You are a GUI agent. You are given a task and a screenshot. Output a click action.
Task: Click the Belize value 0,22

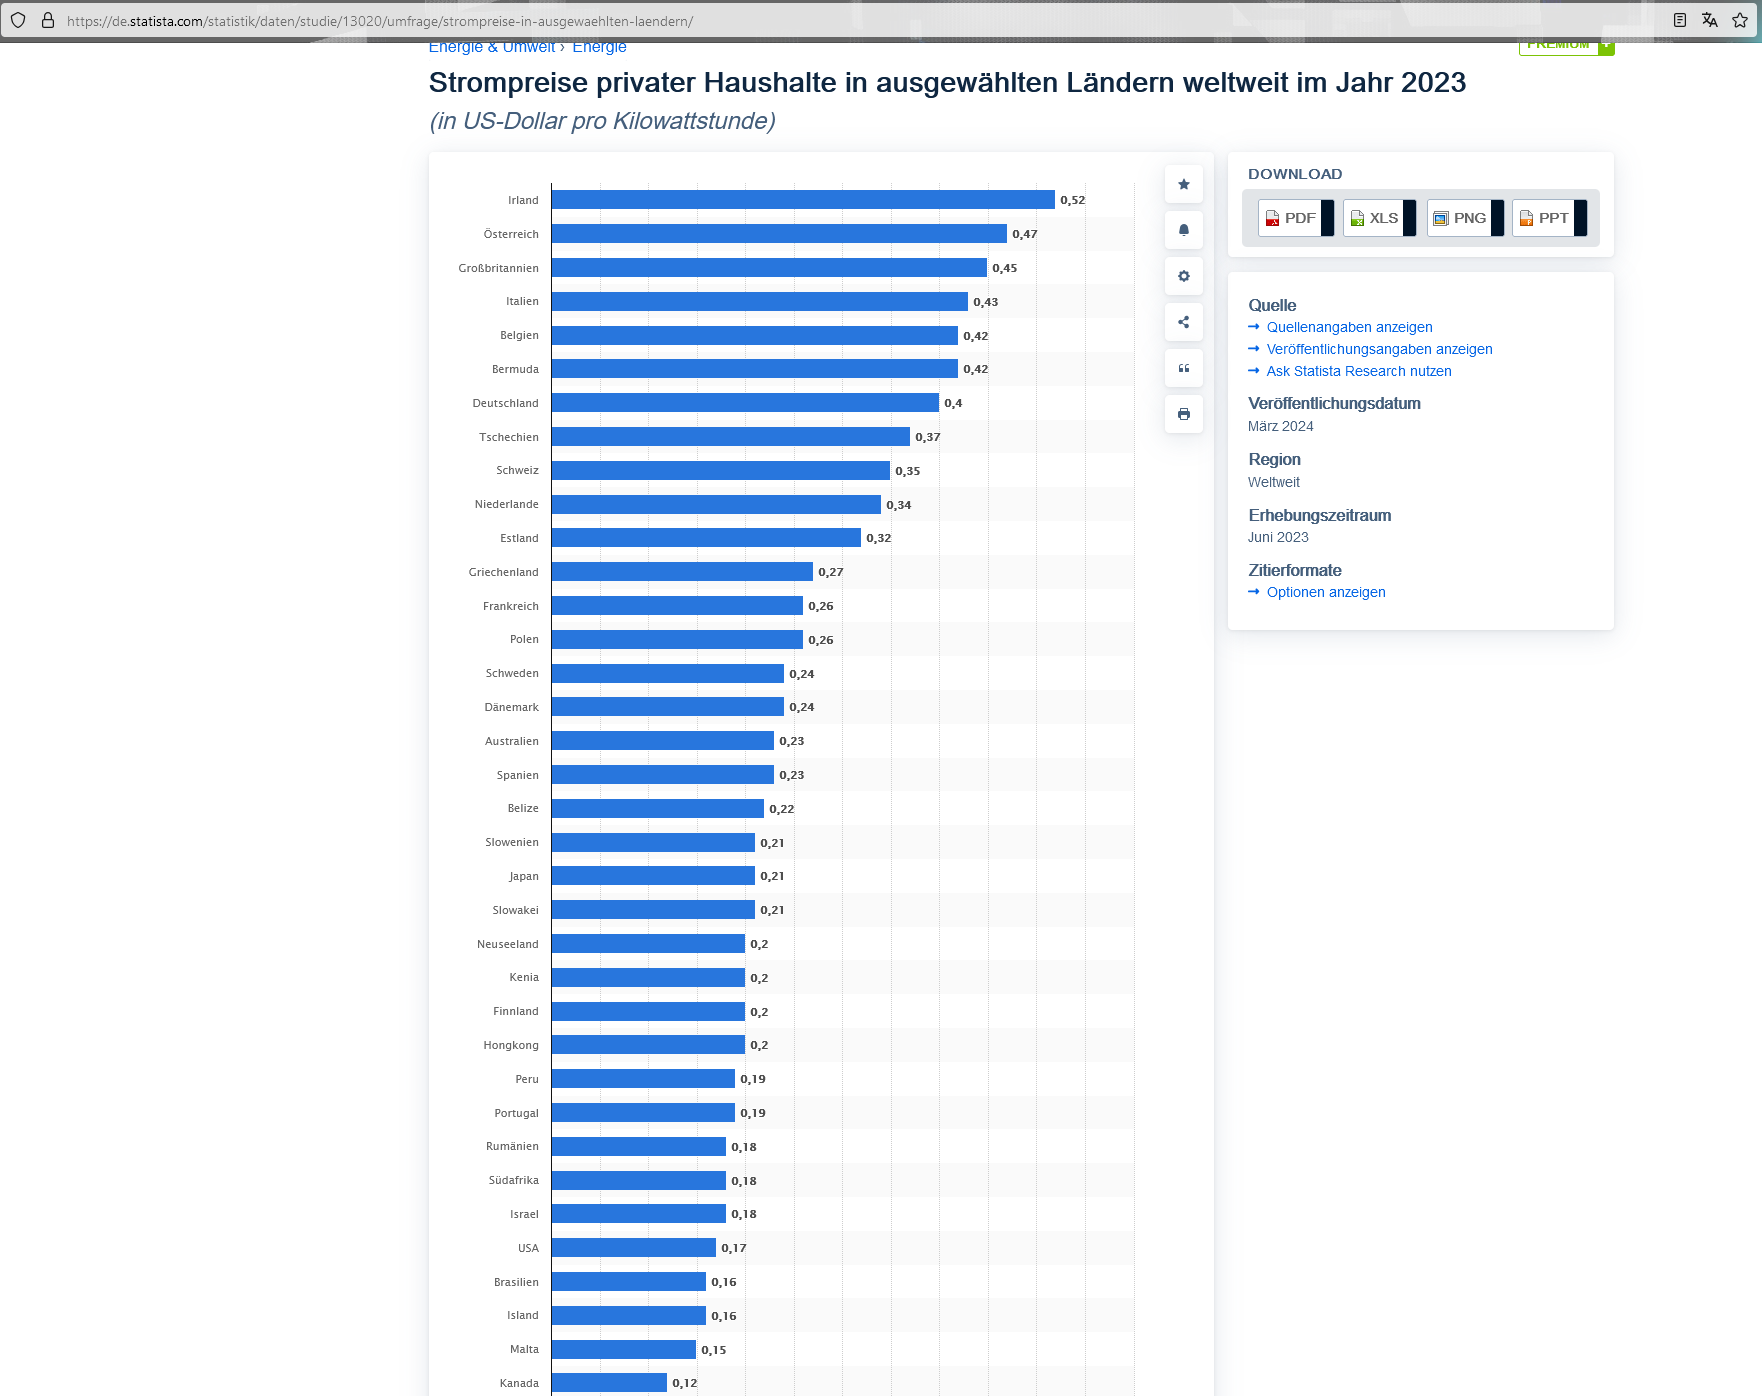tap(782, 809)
